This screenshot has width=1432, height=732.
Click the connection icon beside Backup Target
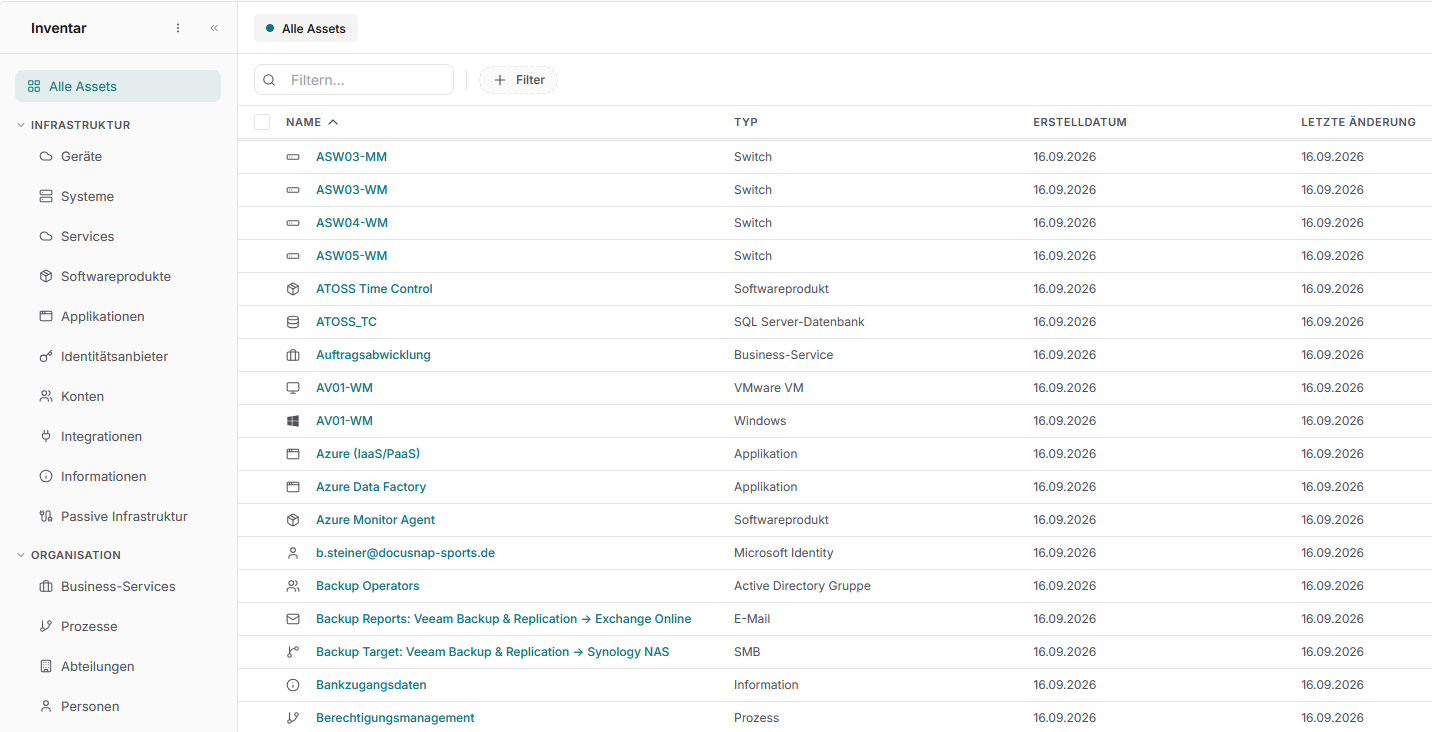click(x=293, y=652)
